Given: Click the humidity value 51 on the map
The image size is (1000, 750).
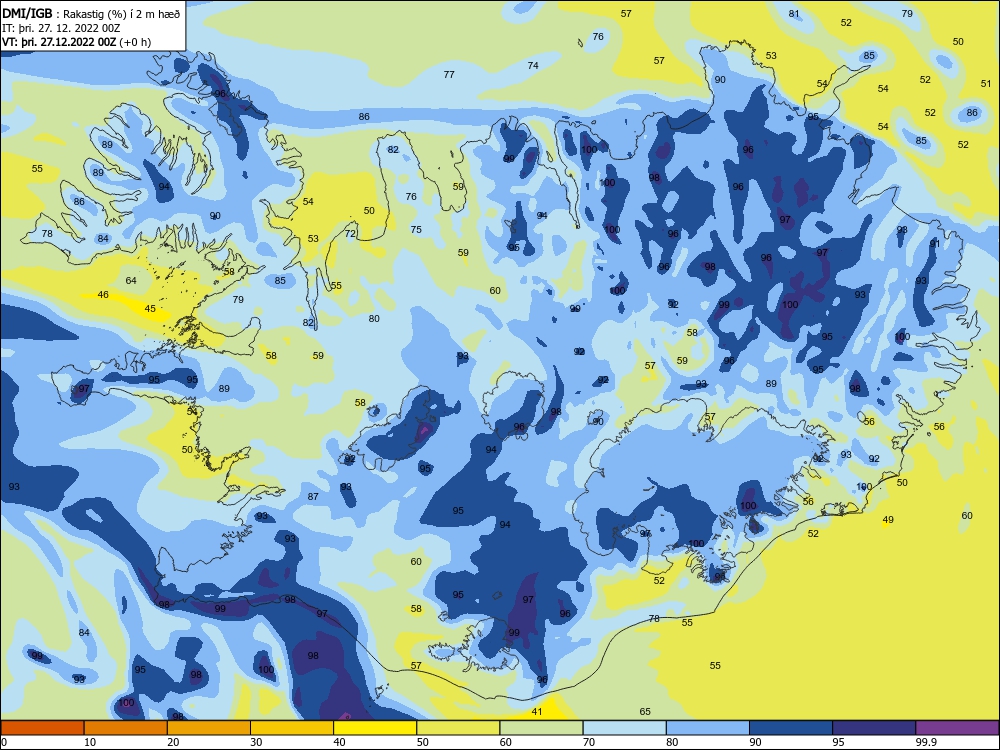Looking at the screenshot, I should (986, 84).
